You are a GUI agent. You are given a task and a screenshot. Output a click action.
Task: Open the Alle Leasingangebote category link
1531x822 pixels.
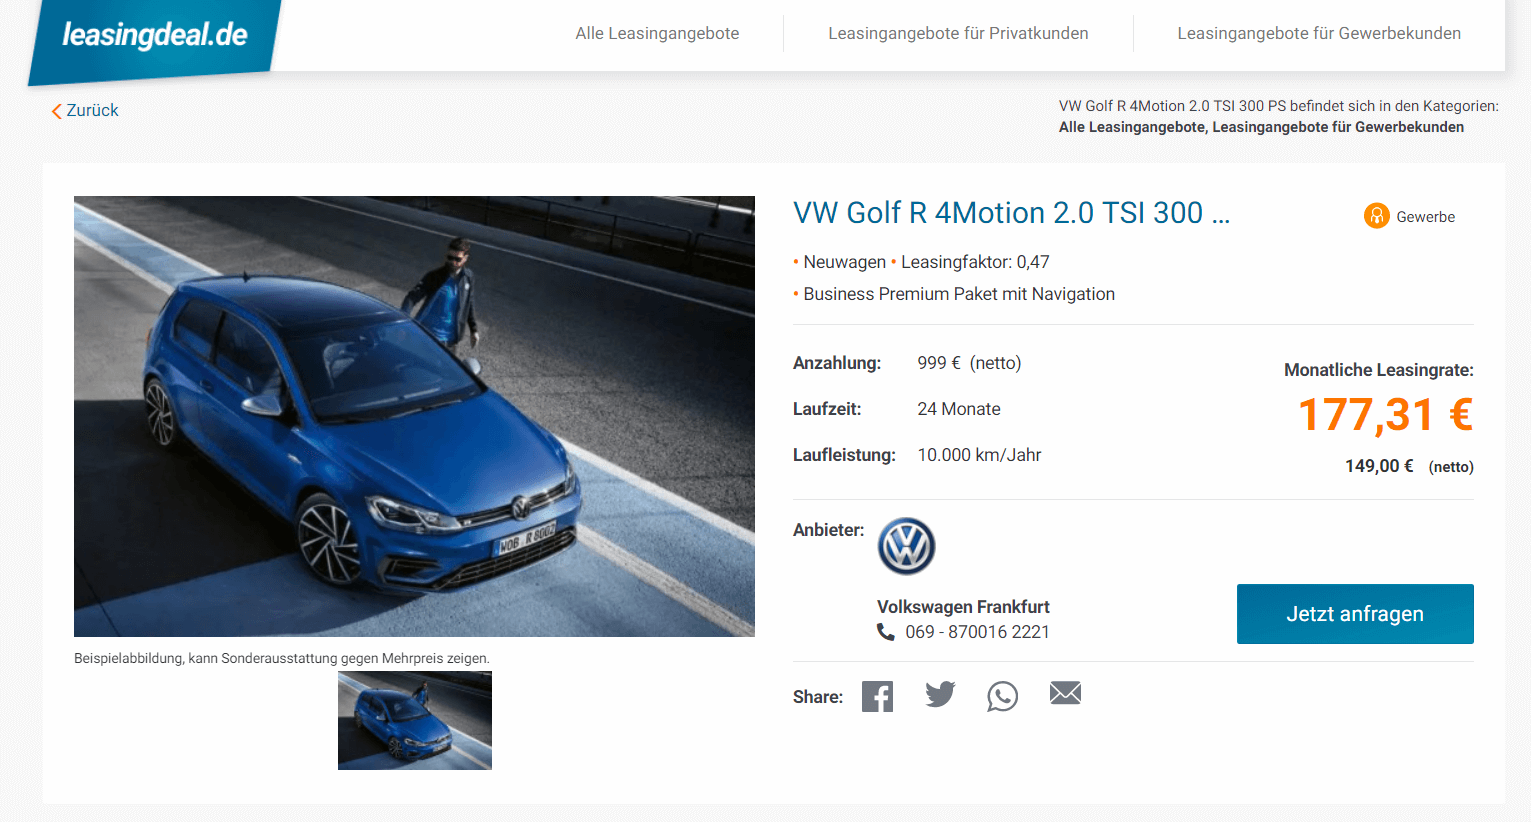(x=1133, y=127)
